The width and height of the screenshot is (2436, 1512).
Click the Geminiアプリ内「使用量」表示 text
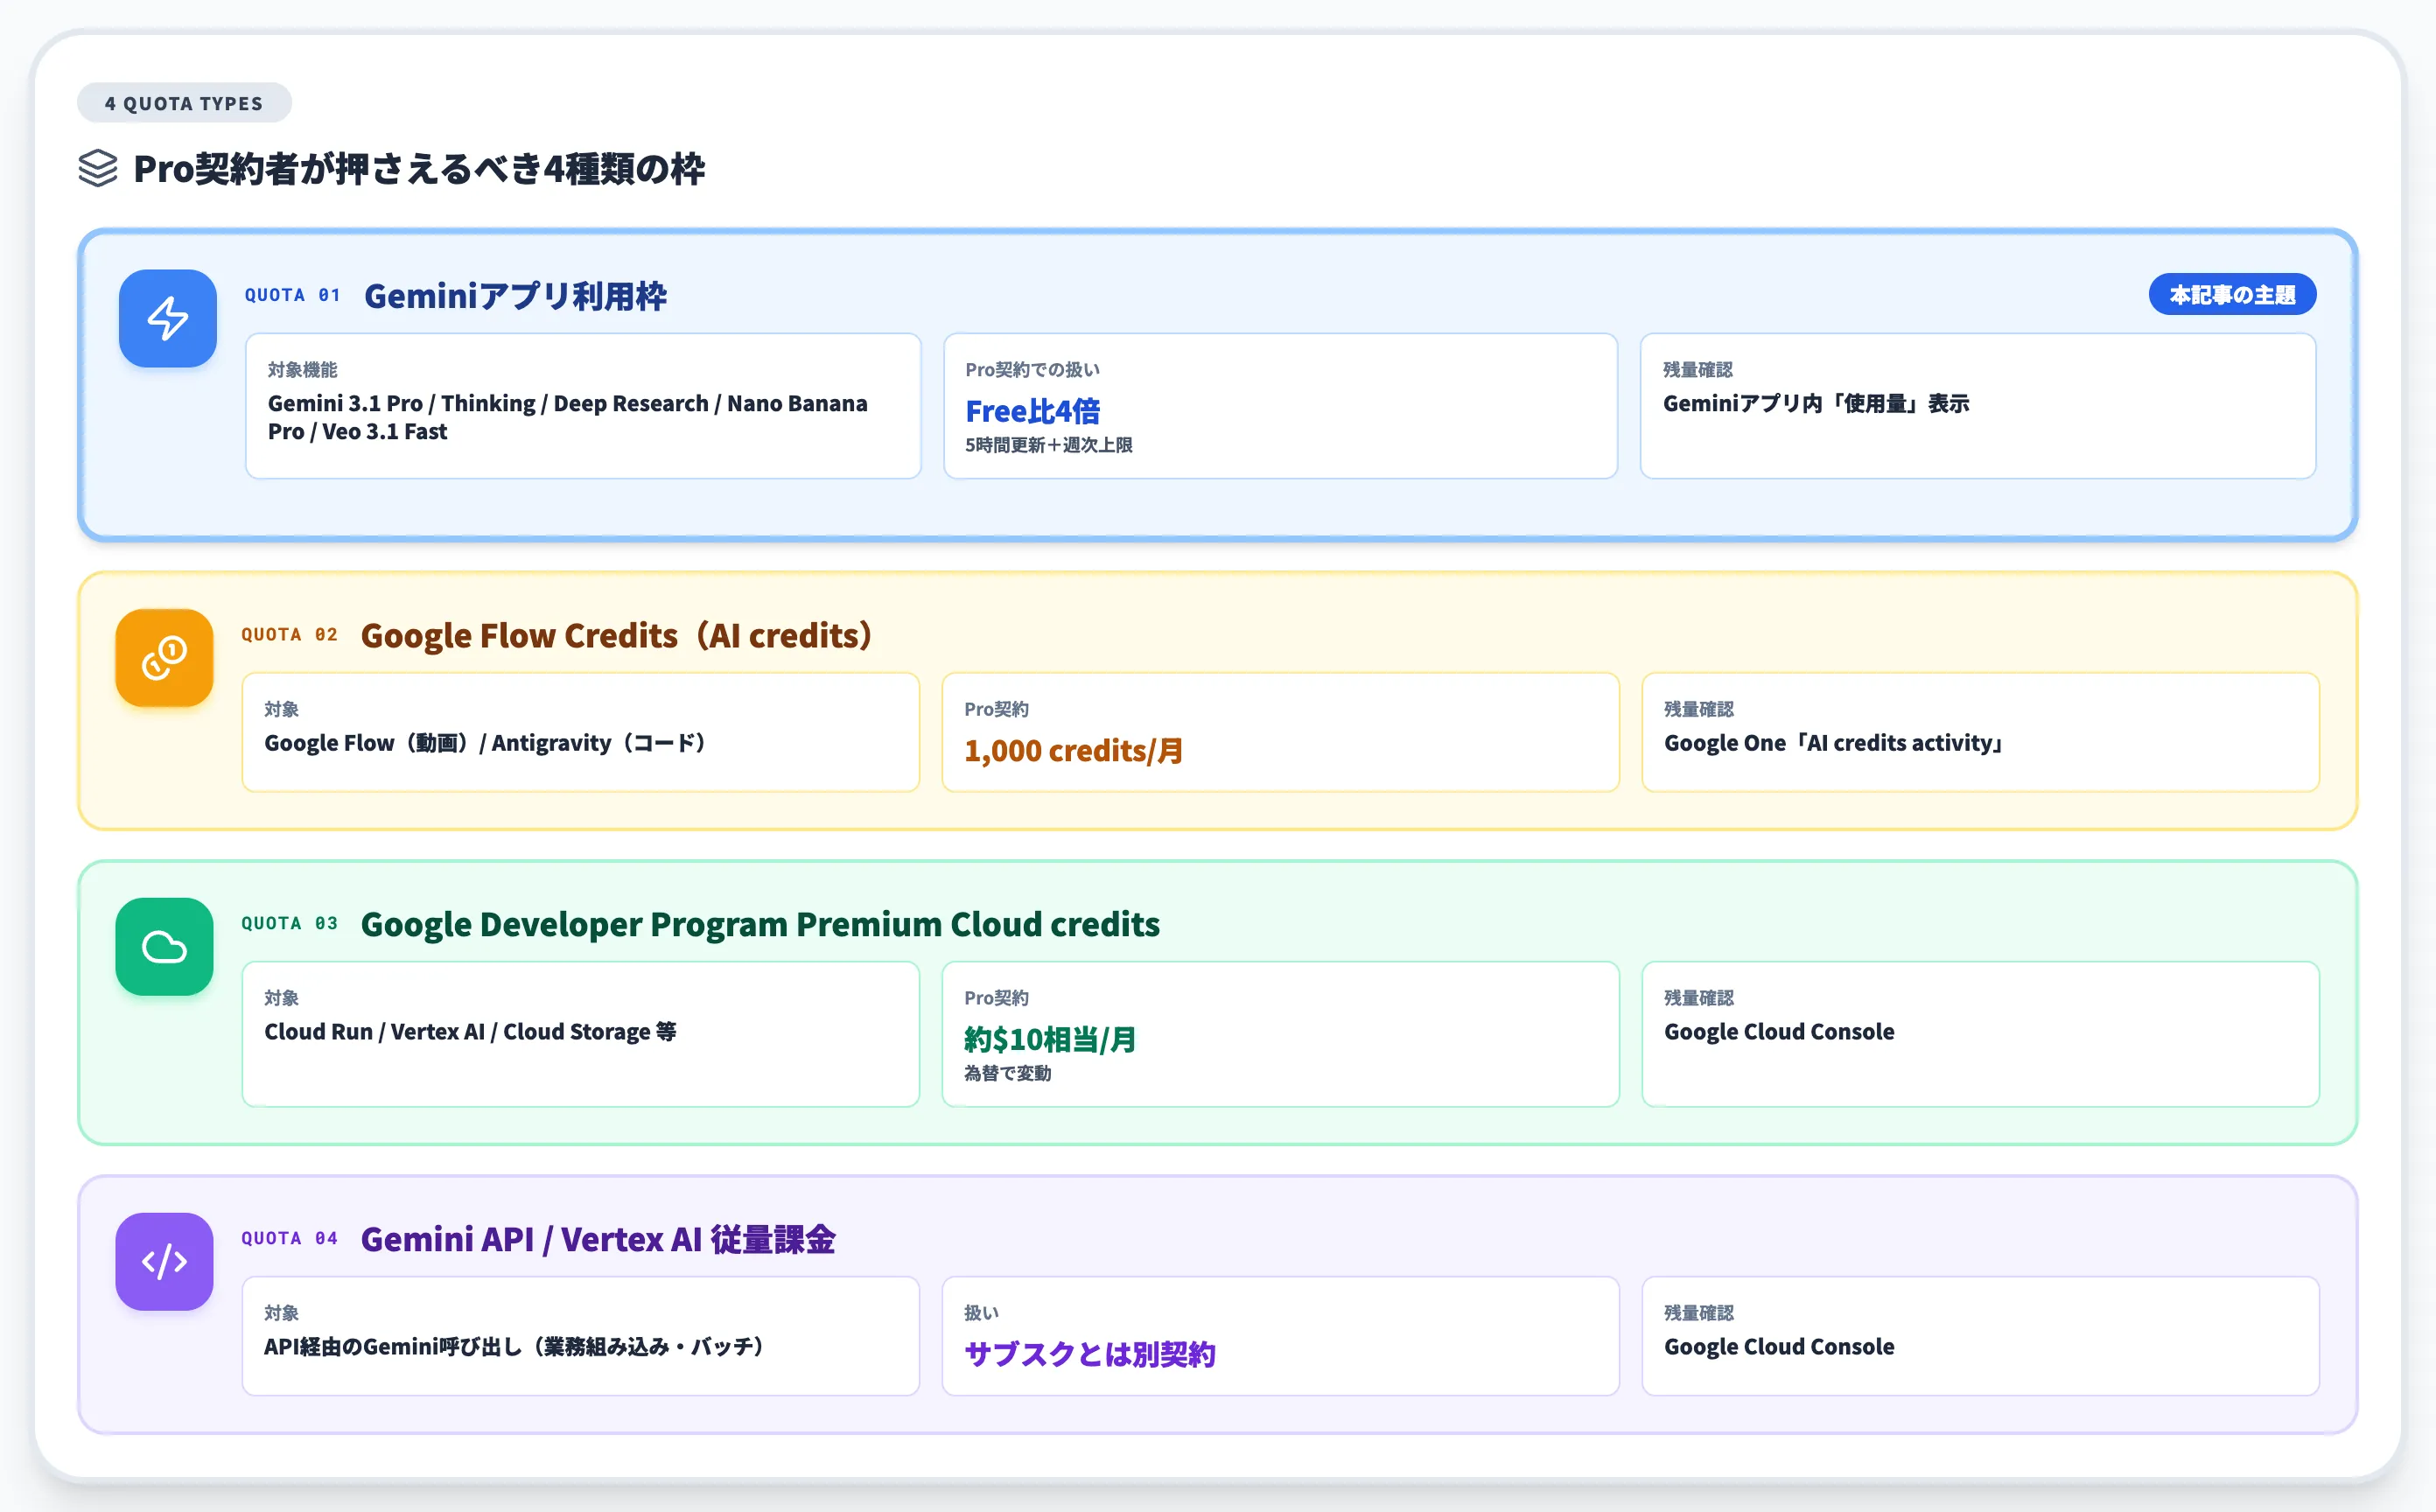tap(1816, 403)
